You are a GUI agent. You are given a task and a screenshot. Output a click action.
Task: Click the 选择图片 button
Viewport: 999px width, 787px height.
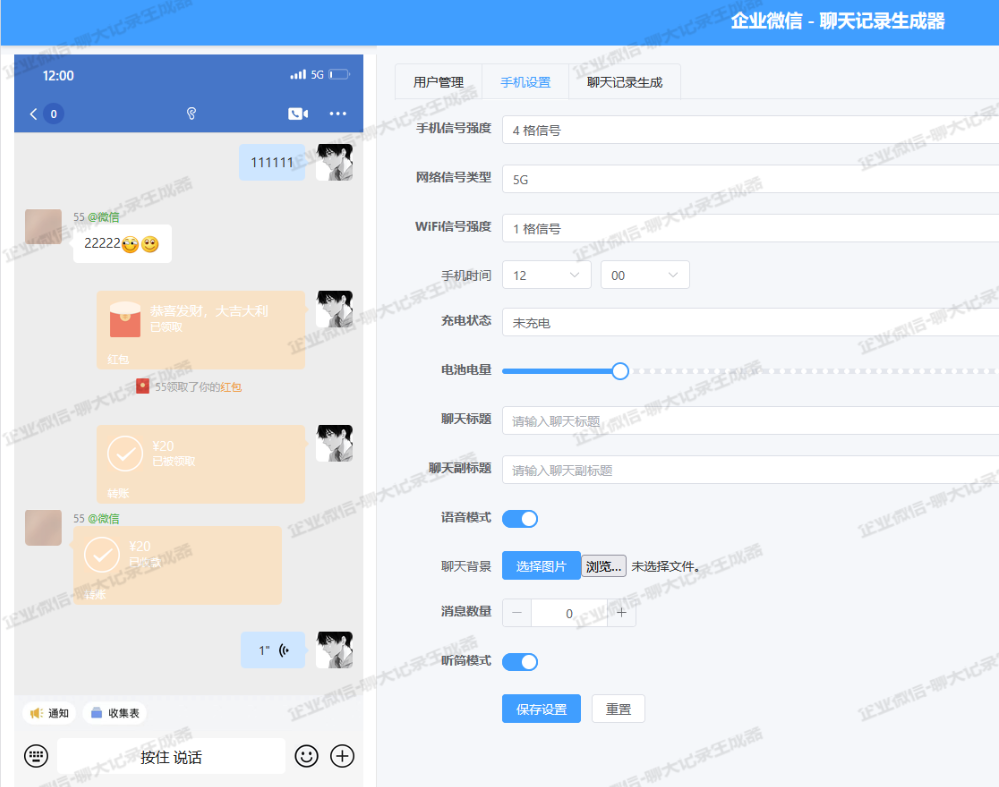tap(541, 566)
